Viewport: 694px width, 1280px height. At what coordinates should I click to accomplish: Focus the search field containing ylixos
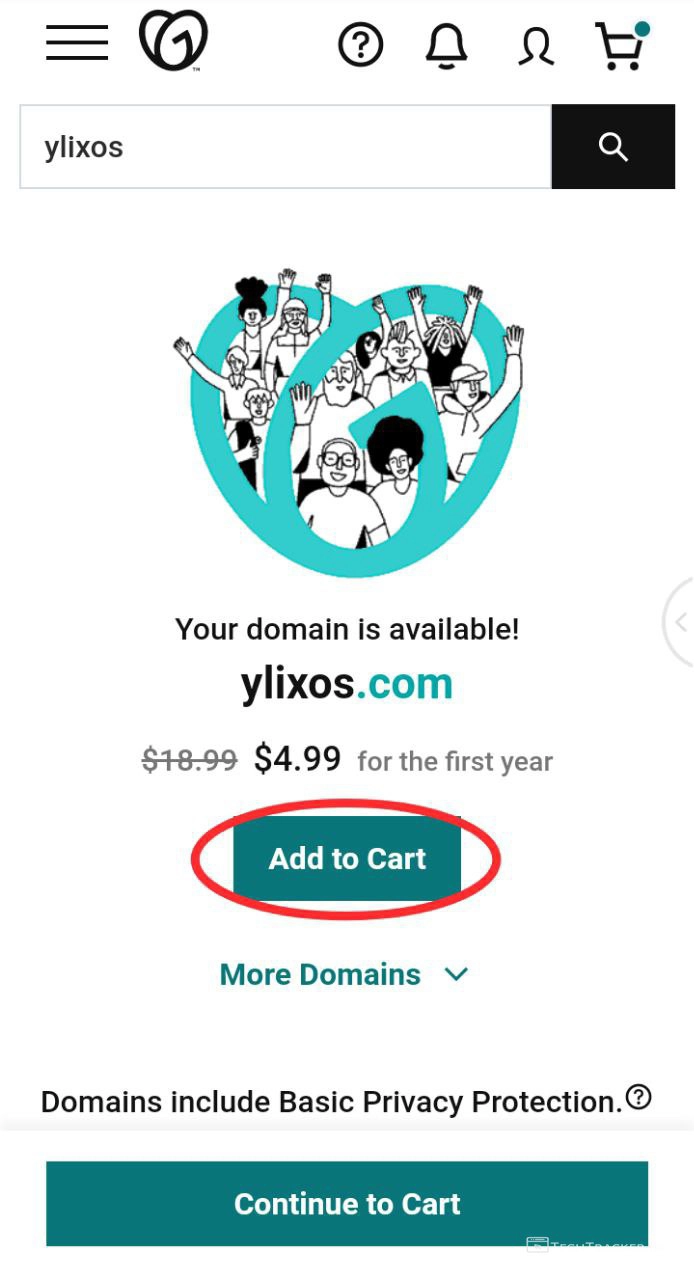[x=285, y=147]
